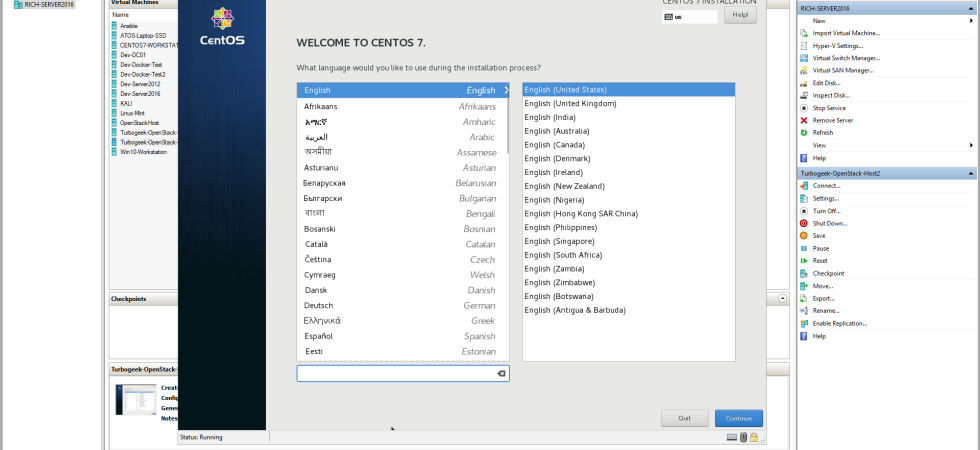
Task: Click the Import Virtual Machine icon
Action: coord(804,33)
